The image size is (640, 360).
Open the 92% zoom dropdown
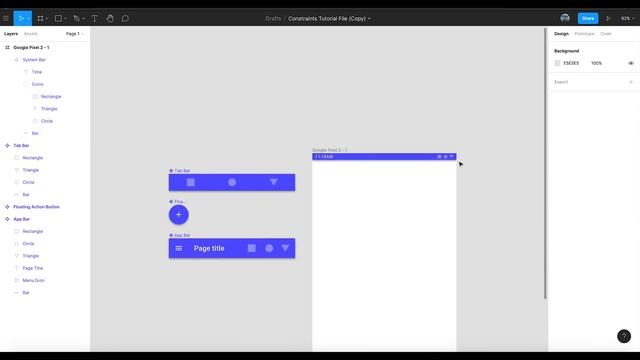pos(627,18)
